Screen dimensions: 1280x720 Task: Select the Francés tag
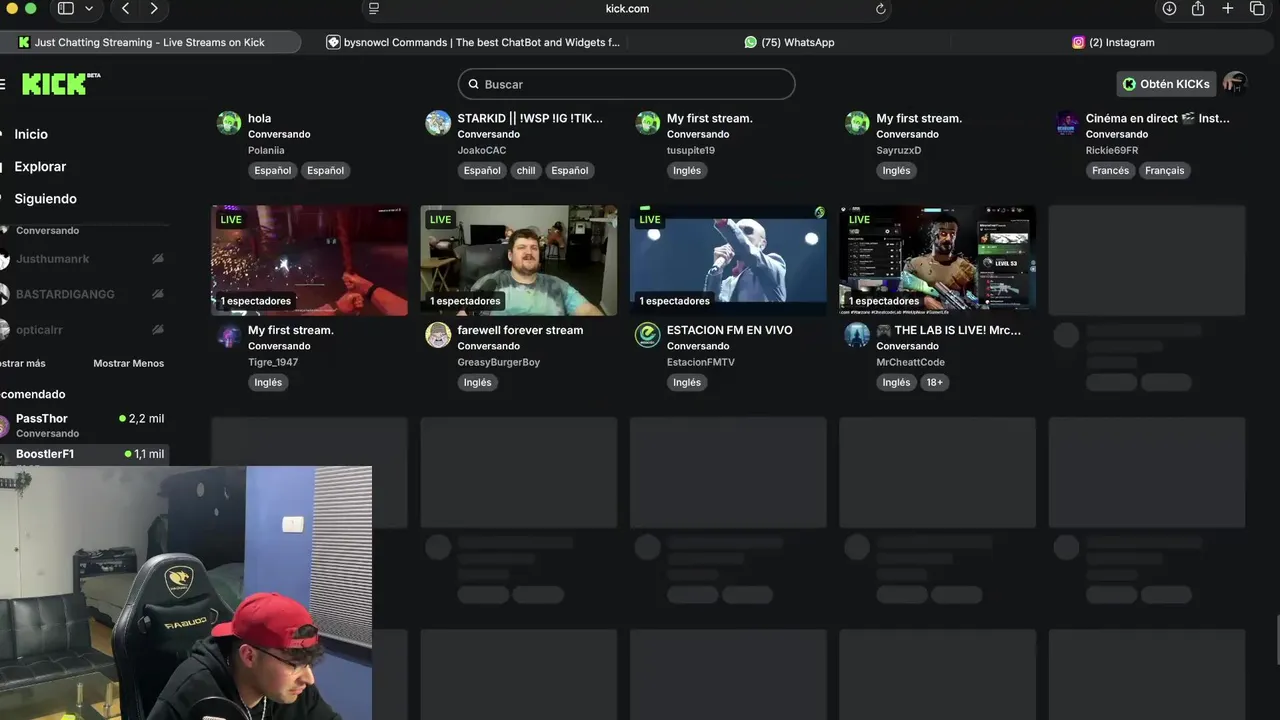click(x=1110, y=170)
